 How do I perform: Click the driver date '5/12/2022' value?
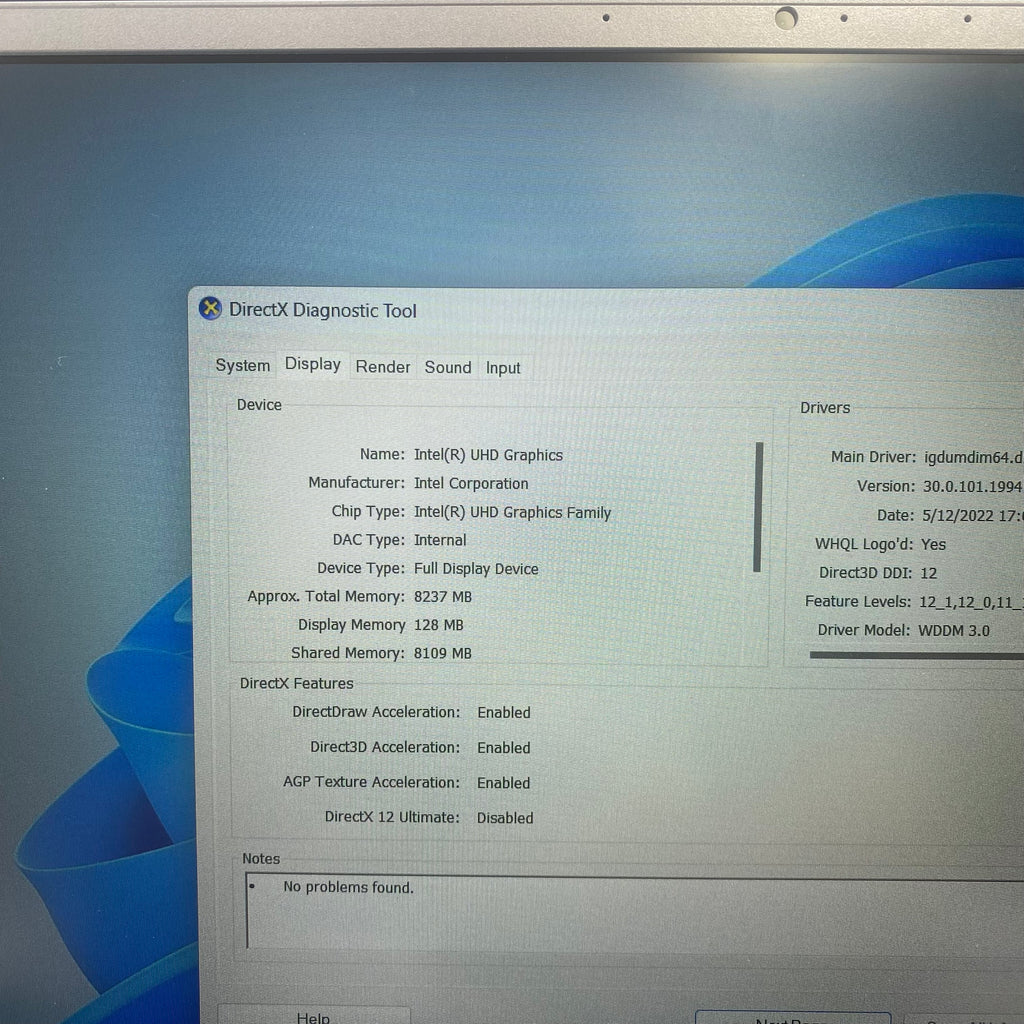[x=957, y=515]
